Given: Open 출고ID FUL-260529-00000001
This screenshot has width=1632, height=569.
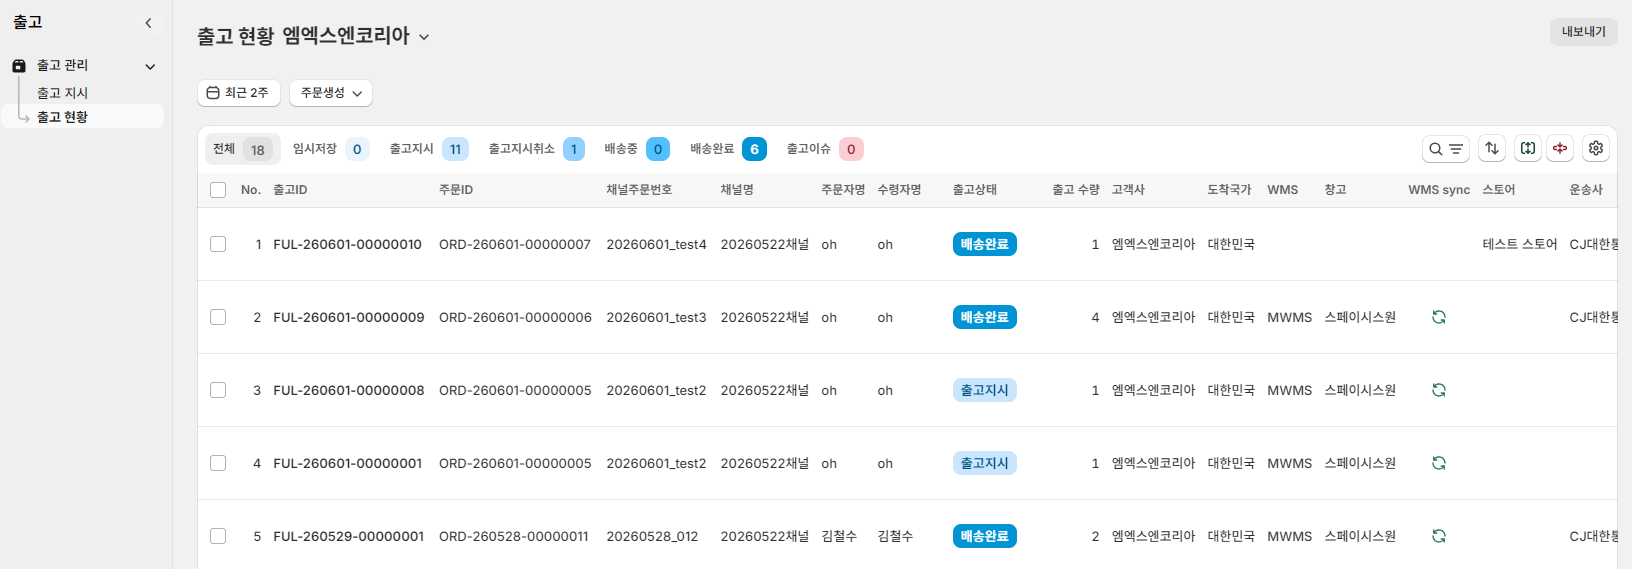Looking at the screenshot, I should [348, 536].
